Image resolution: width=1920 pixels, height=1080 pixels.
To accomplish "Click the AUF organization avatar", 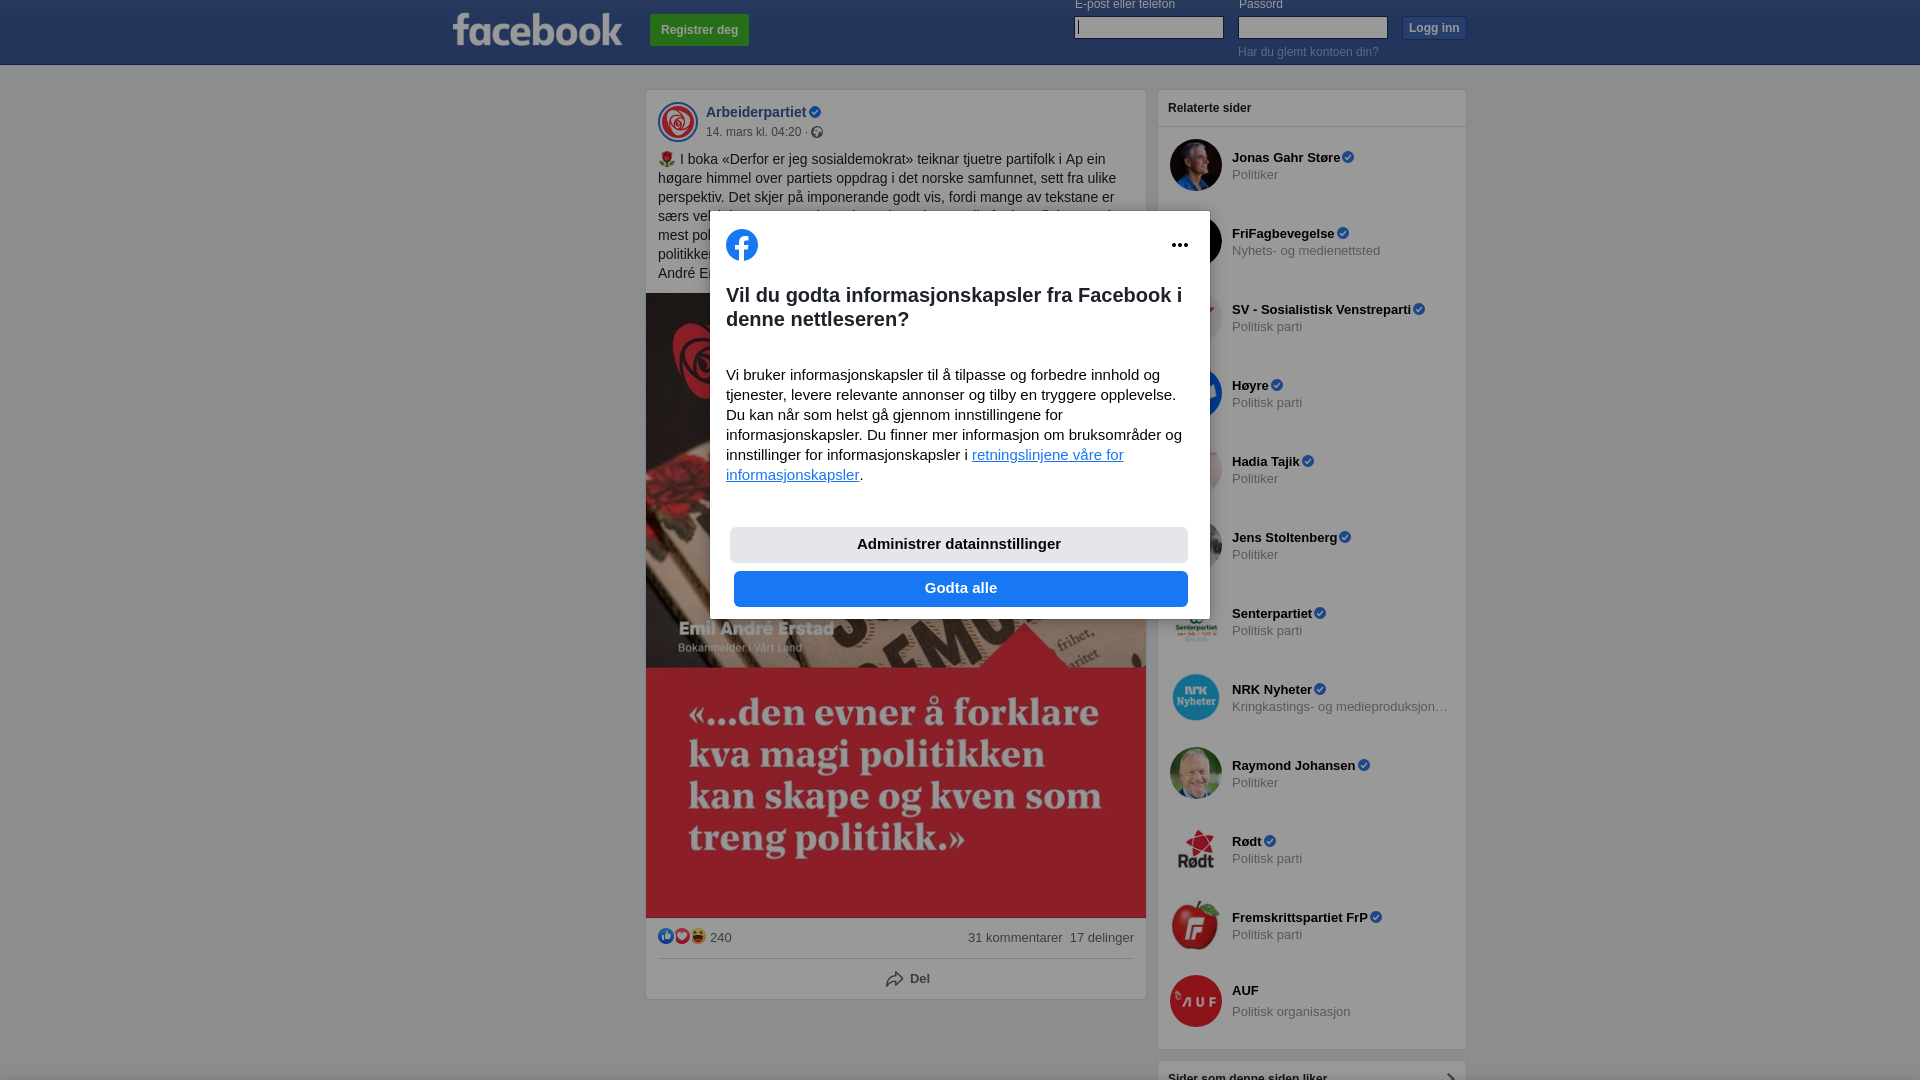I will (1196, 1001).
